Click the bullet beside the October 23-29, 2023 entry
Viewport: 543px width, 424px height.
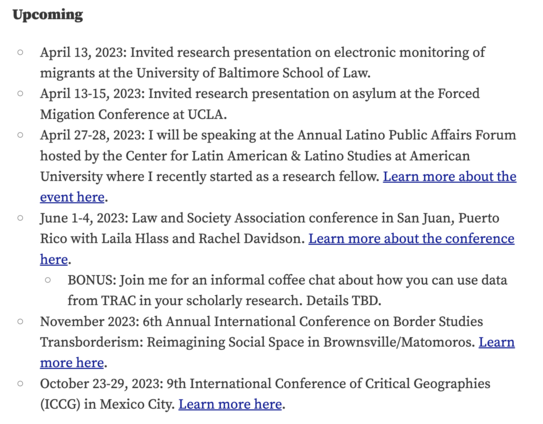(20, 383)
